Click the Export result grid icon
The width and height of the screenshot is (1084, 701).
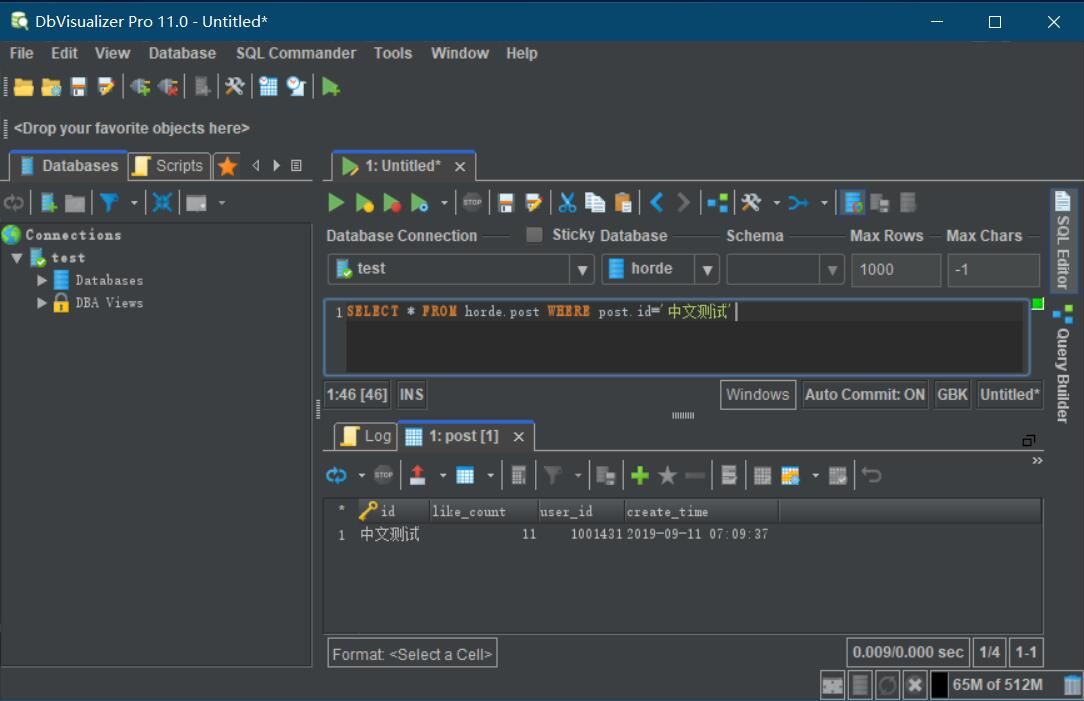click(418, 475)
